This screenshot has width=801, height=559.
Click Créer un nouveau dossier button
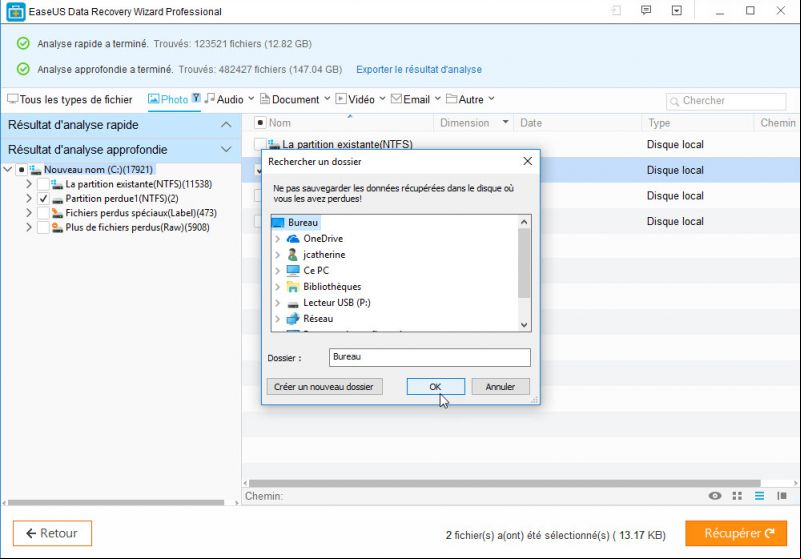tap(324, 387)
